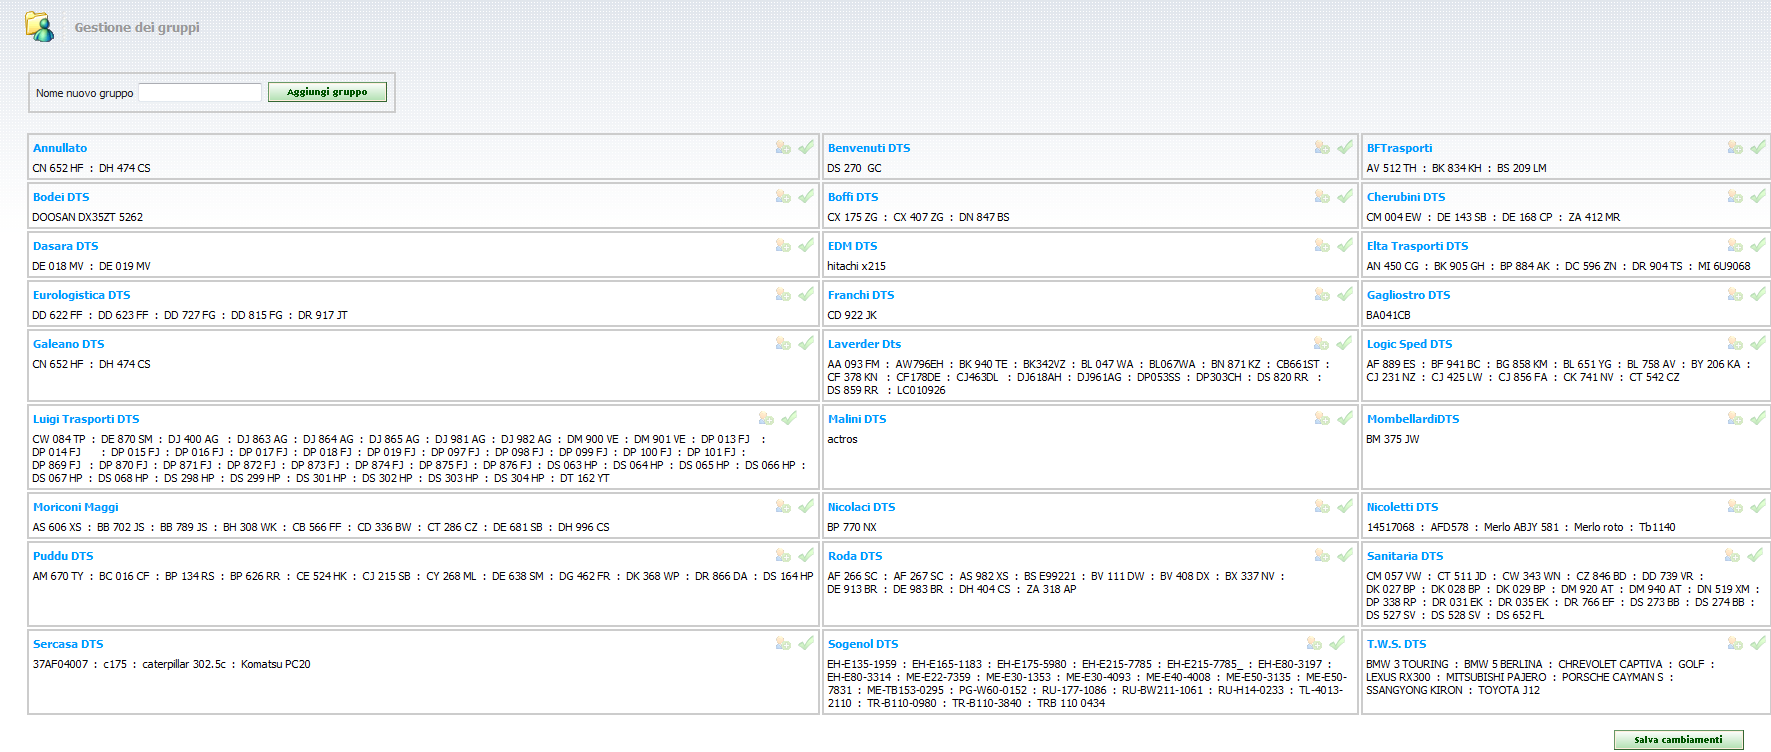Green checkmark for Puddu DTS group
Viewport: 1771px width, 752px height.
pos(806,555)
